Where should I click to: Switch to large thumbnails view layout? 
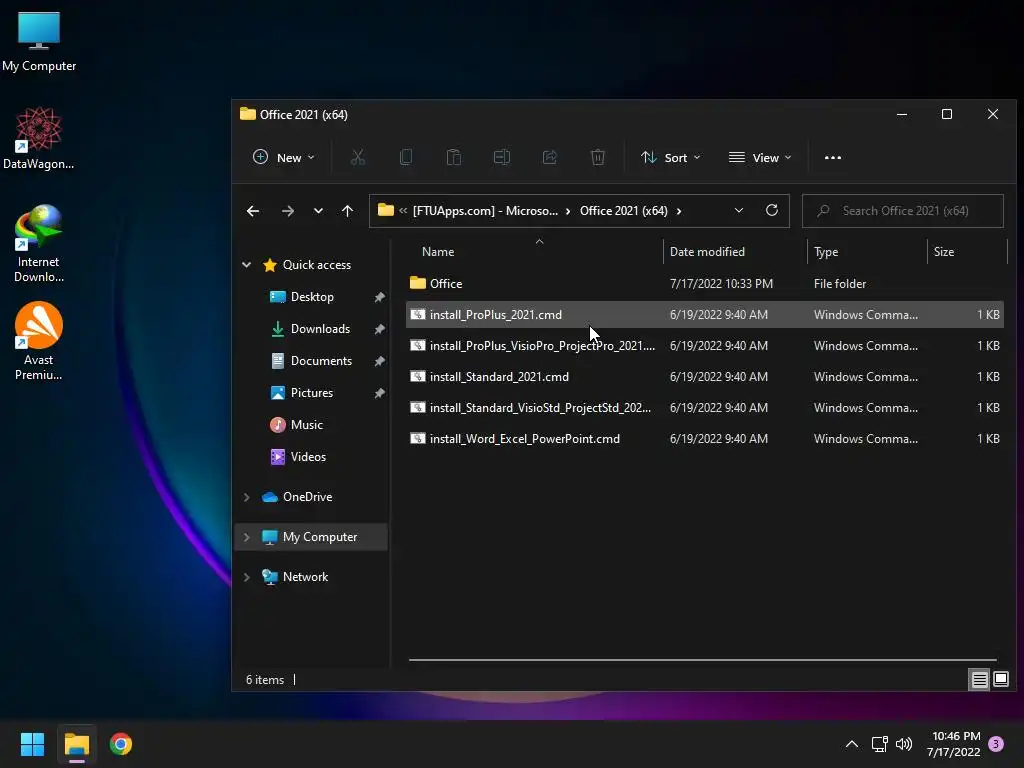pyautogui.click(x=1000, y=680)
